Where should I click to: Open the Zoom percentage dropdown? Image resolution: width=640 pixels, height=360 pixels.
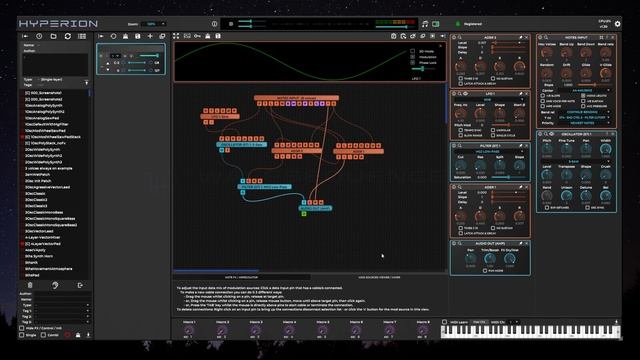(x=154, y=24)
